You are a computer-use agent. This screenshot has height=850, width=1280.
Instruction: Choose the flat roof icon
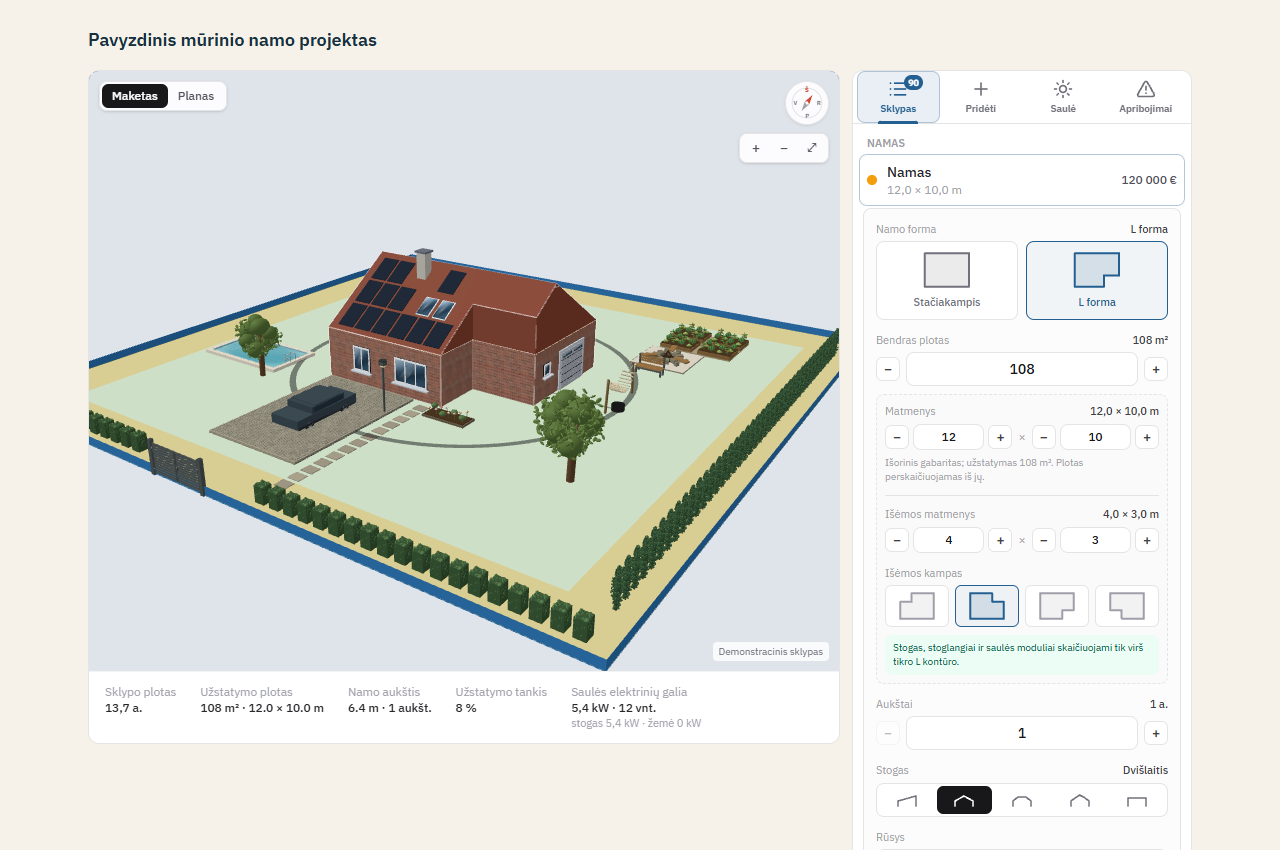(1137, 800)
